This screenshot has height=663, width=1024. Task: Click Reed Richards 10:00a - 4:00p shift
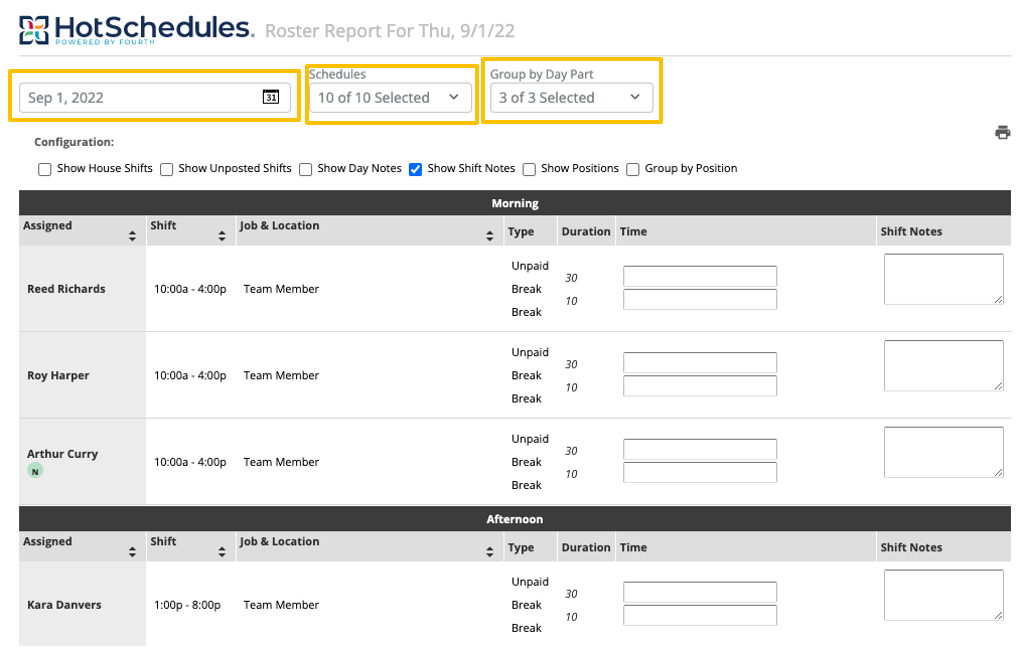point(190,289)
